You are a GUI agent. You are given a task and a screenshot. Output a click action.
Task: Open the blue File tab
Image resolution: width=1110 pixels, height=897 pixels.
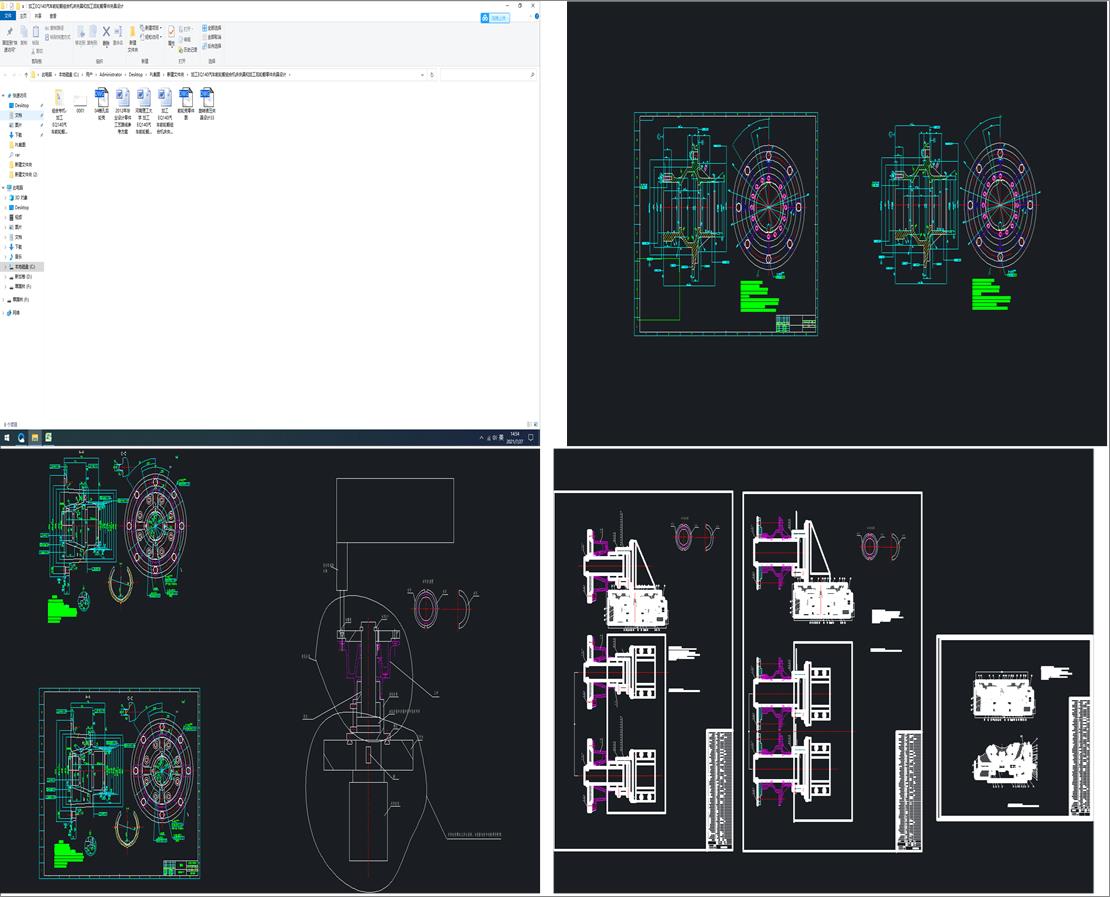click(x=8, y=16)
